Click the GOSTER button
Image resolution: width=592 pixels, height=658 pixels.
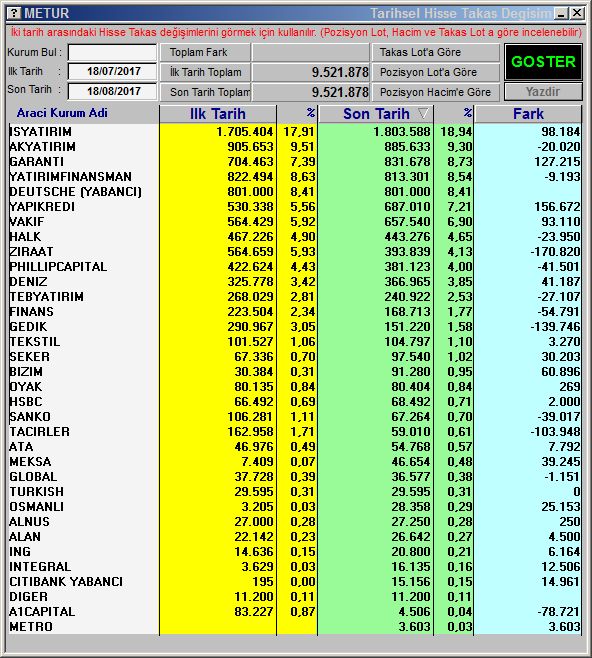(543, 62)
